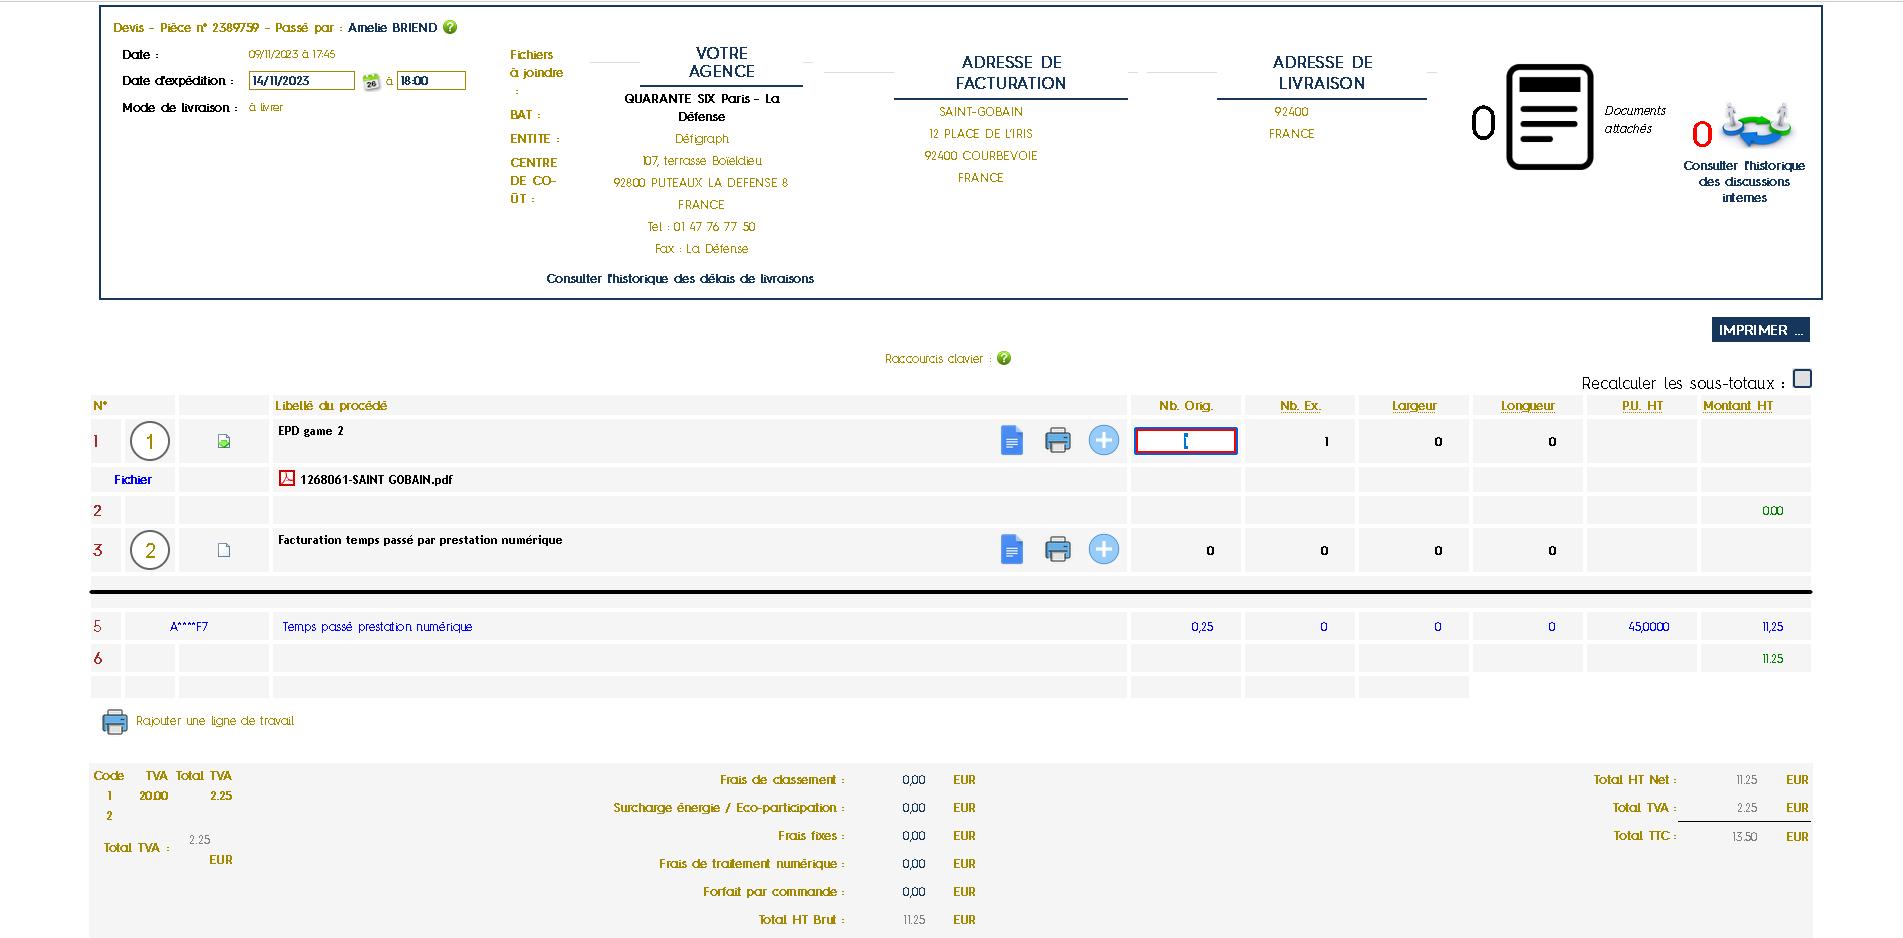The image size is (1903, 938).
Task: Click the printer icon on the Facturation row
Action: click(x=1057, y=549)
